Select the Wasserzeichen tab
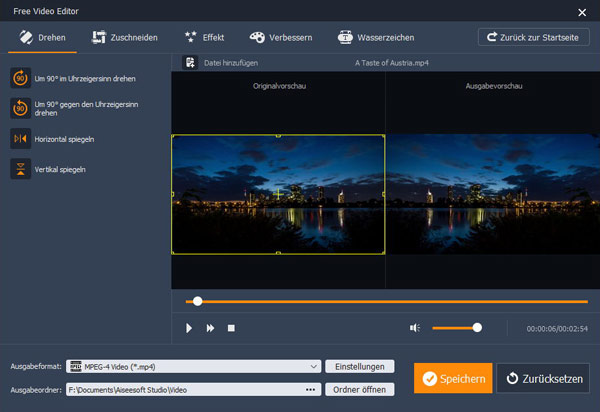This screenshot has height=412, width=600. [x=376, y=37]
